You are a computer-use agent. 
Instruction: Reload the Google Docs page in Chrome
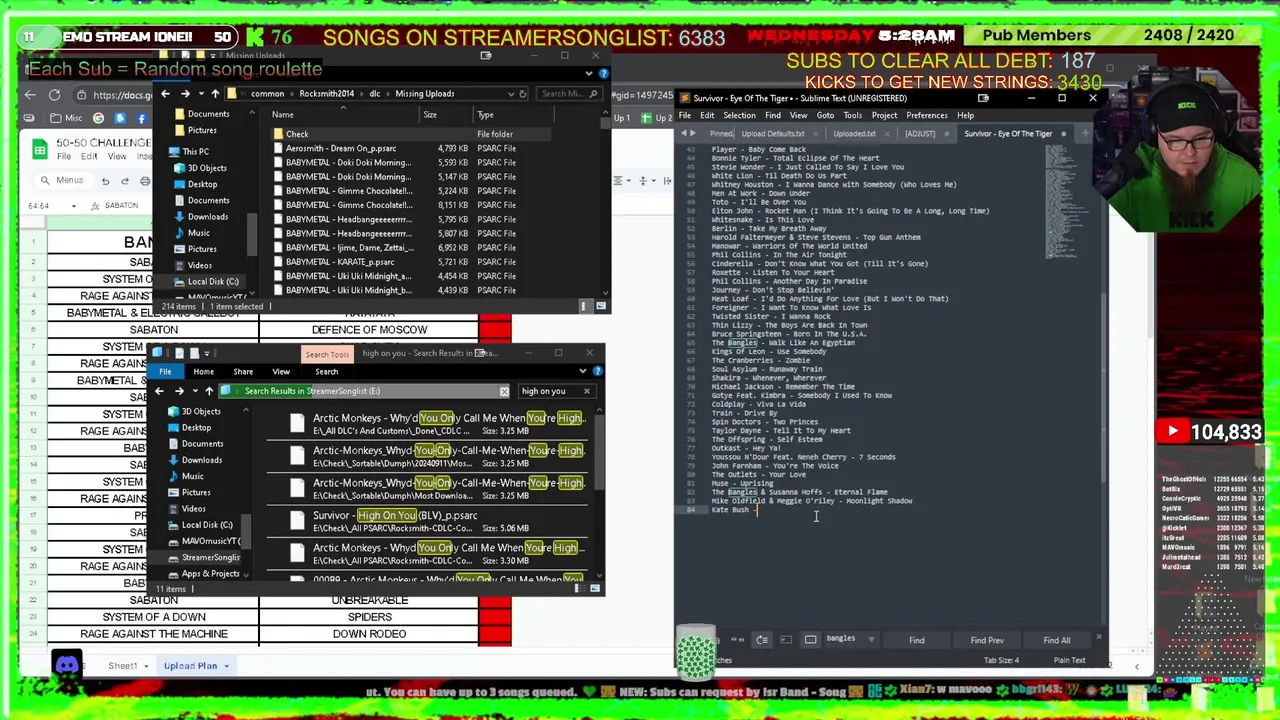54,95
